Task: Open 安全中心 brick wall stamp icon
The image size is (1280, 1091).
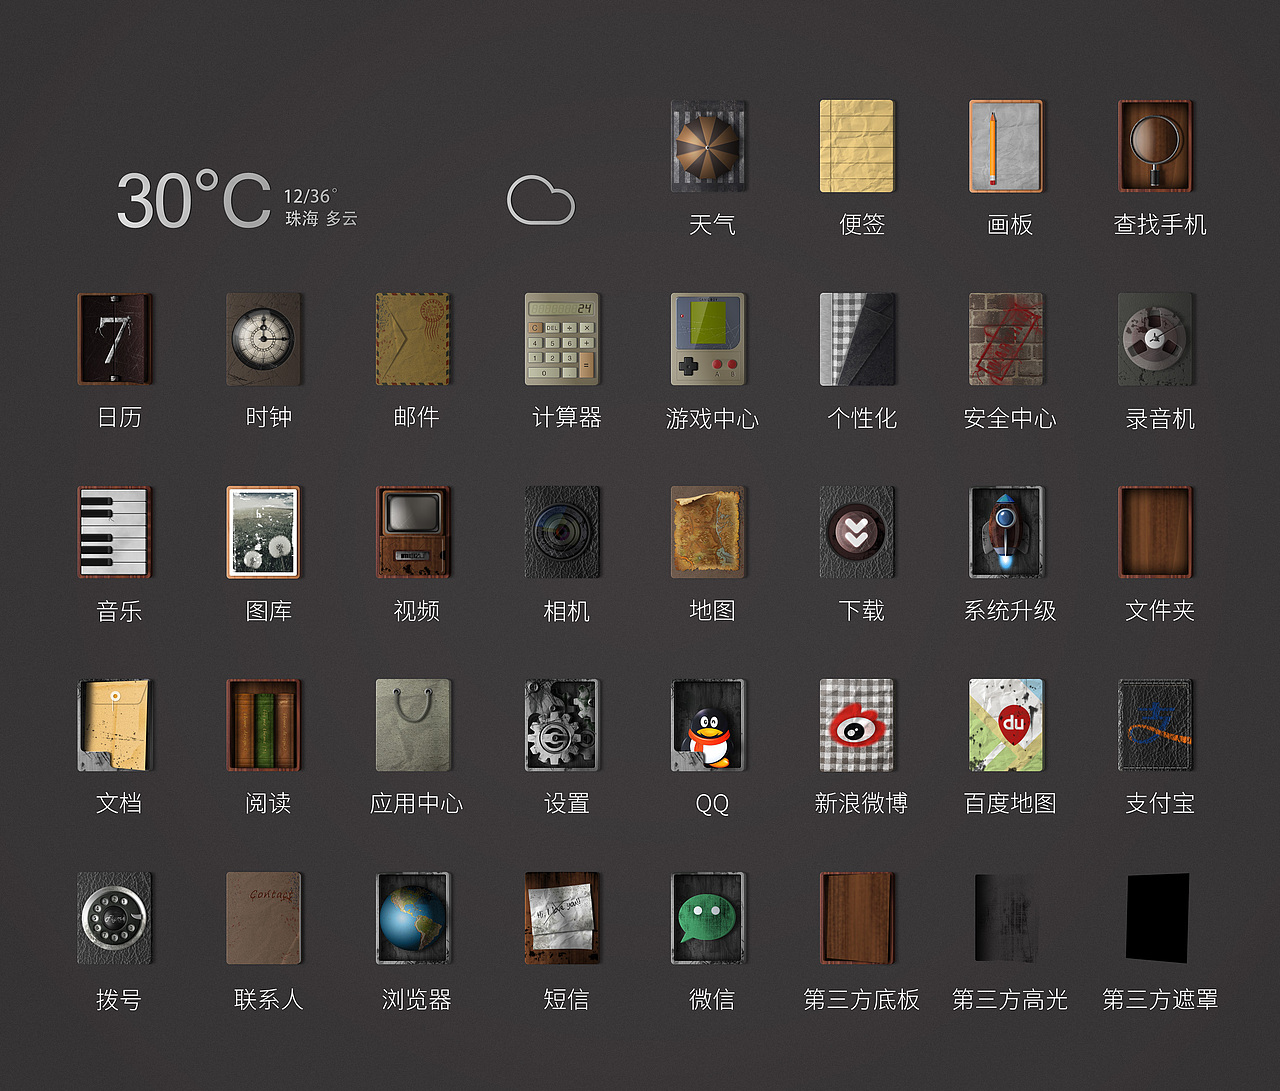Action: tap(1006, 339)
